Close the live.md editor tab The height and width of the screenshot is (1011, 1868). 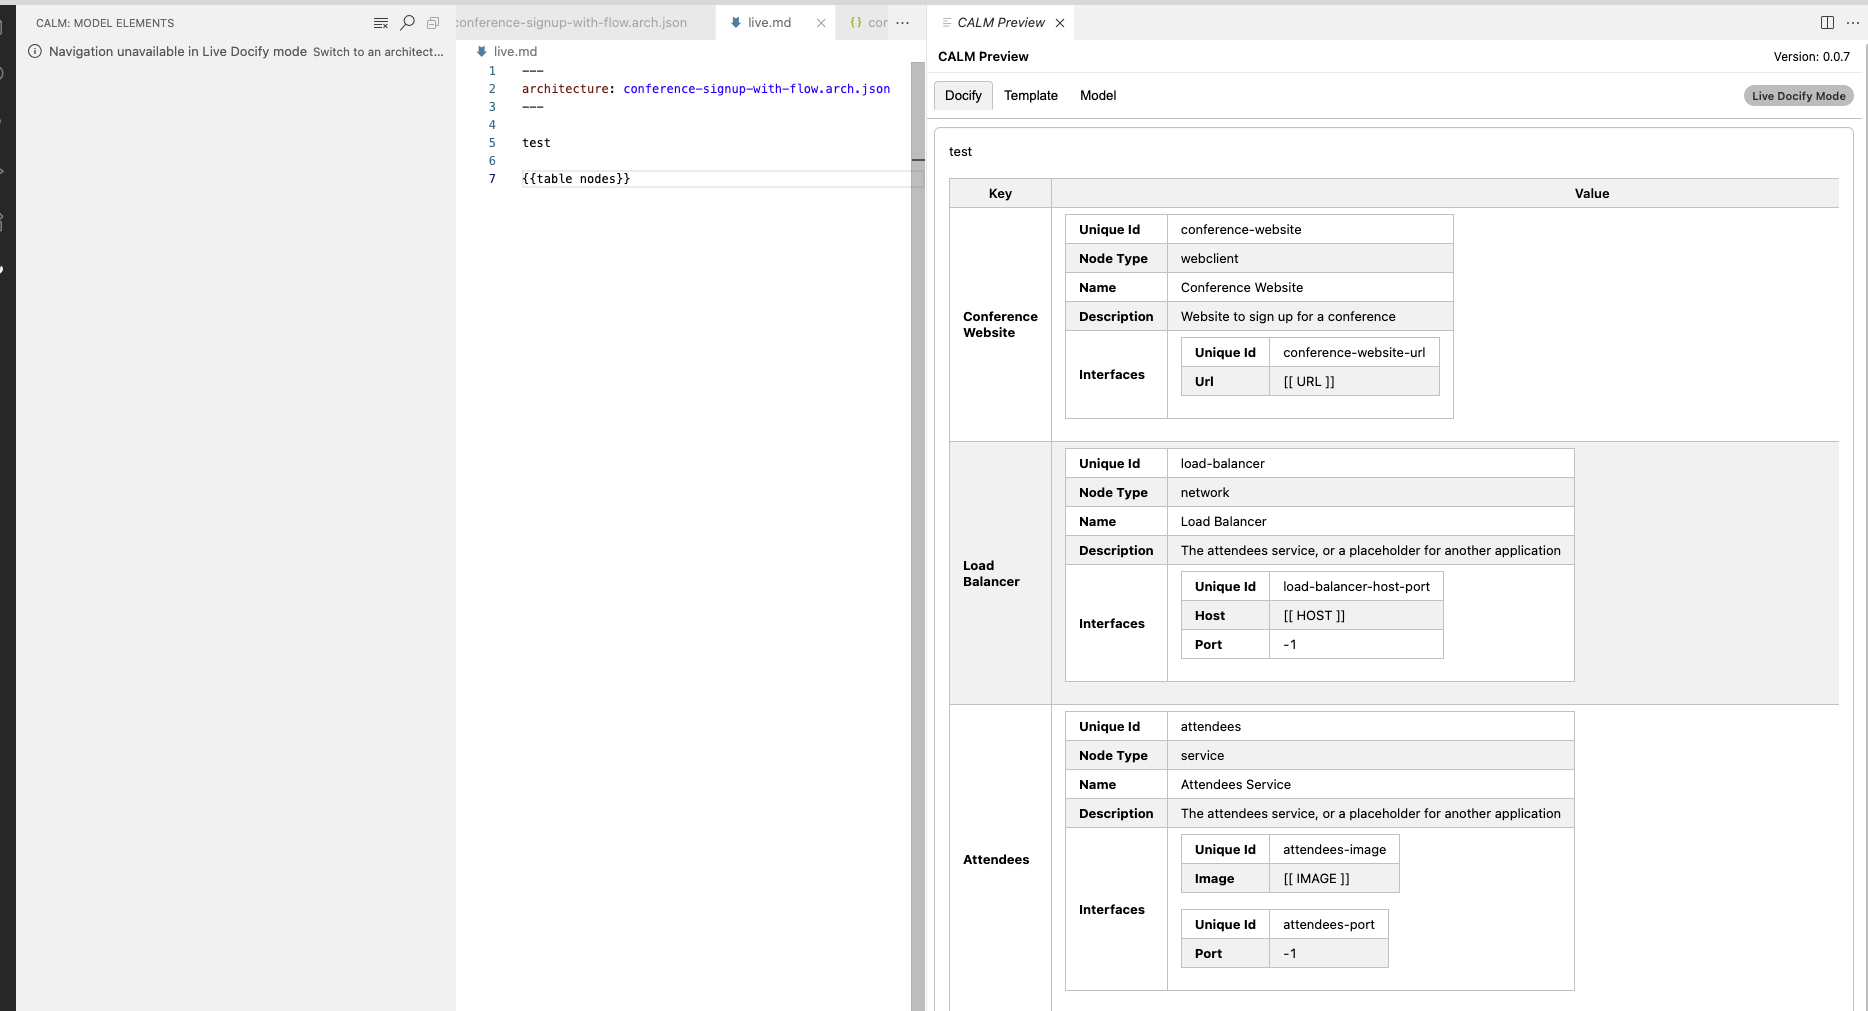tap(821, 22)
